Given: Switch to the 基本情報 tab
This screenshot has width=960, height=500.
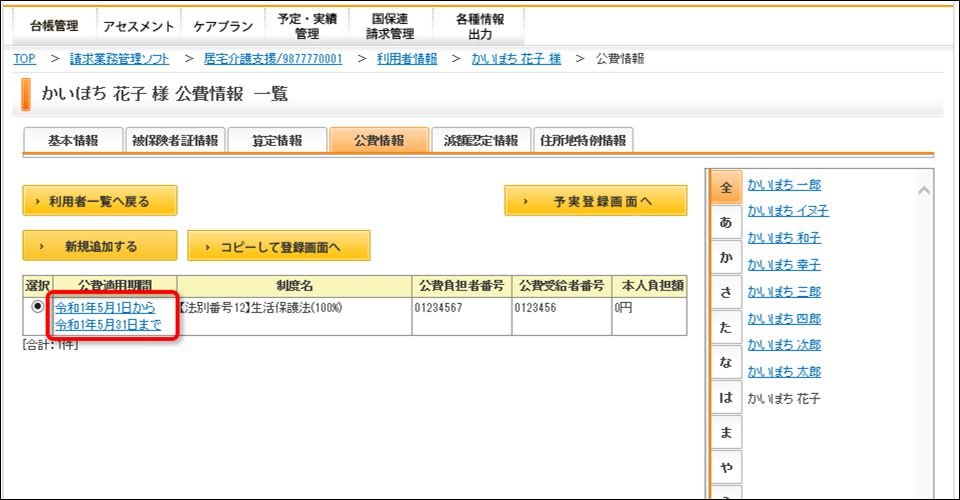Looking at the screenshot, I should (73, 140).
